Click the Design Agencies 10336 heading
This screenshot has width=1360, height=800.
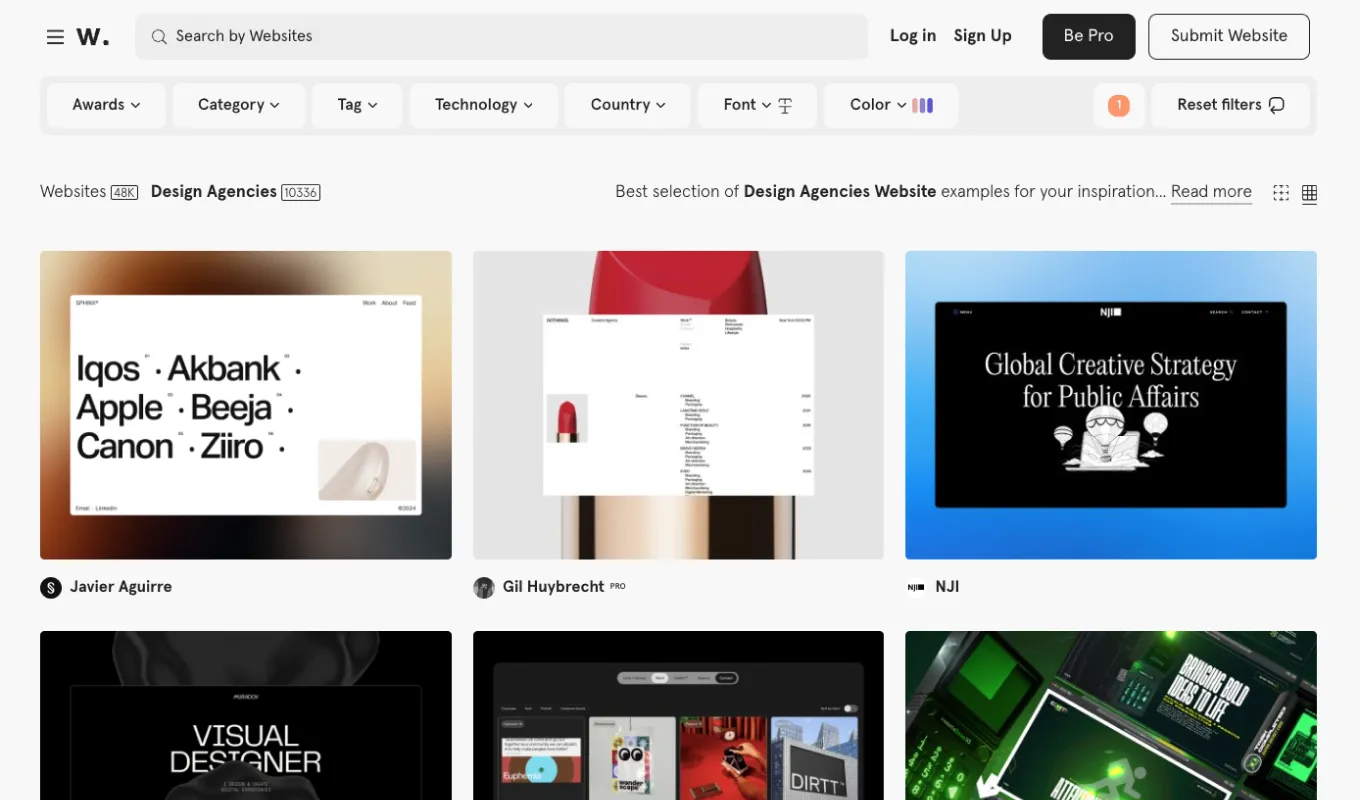pyautogui.click(x=235, y=192)
